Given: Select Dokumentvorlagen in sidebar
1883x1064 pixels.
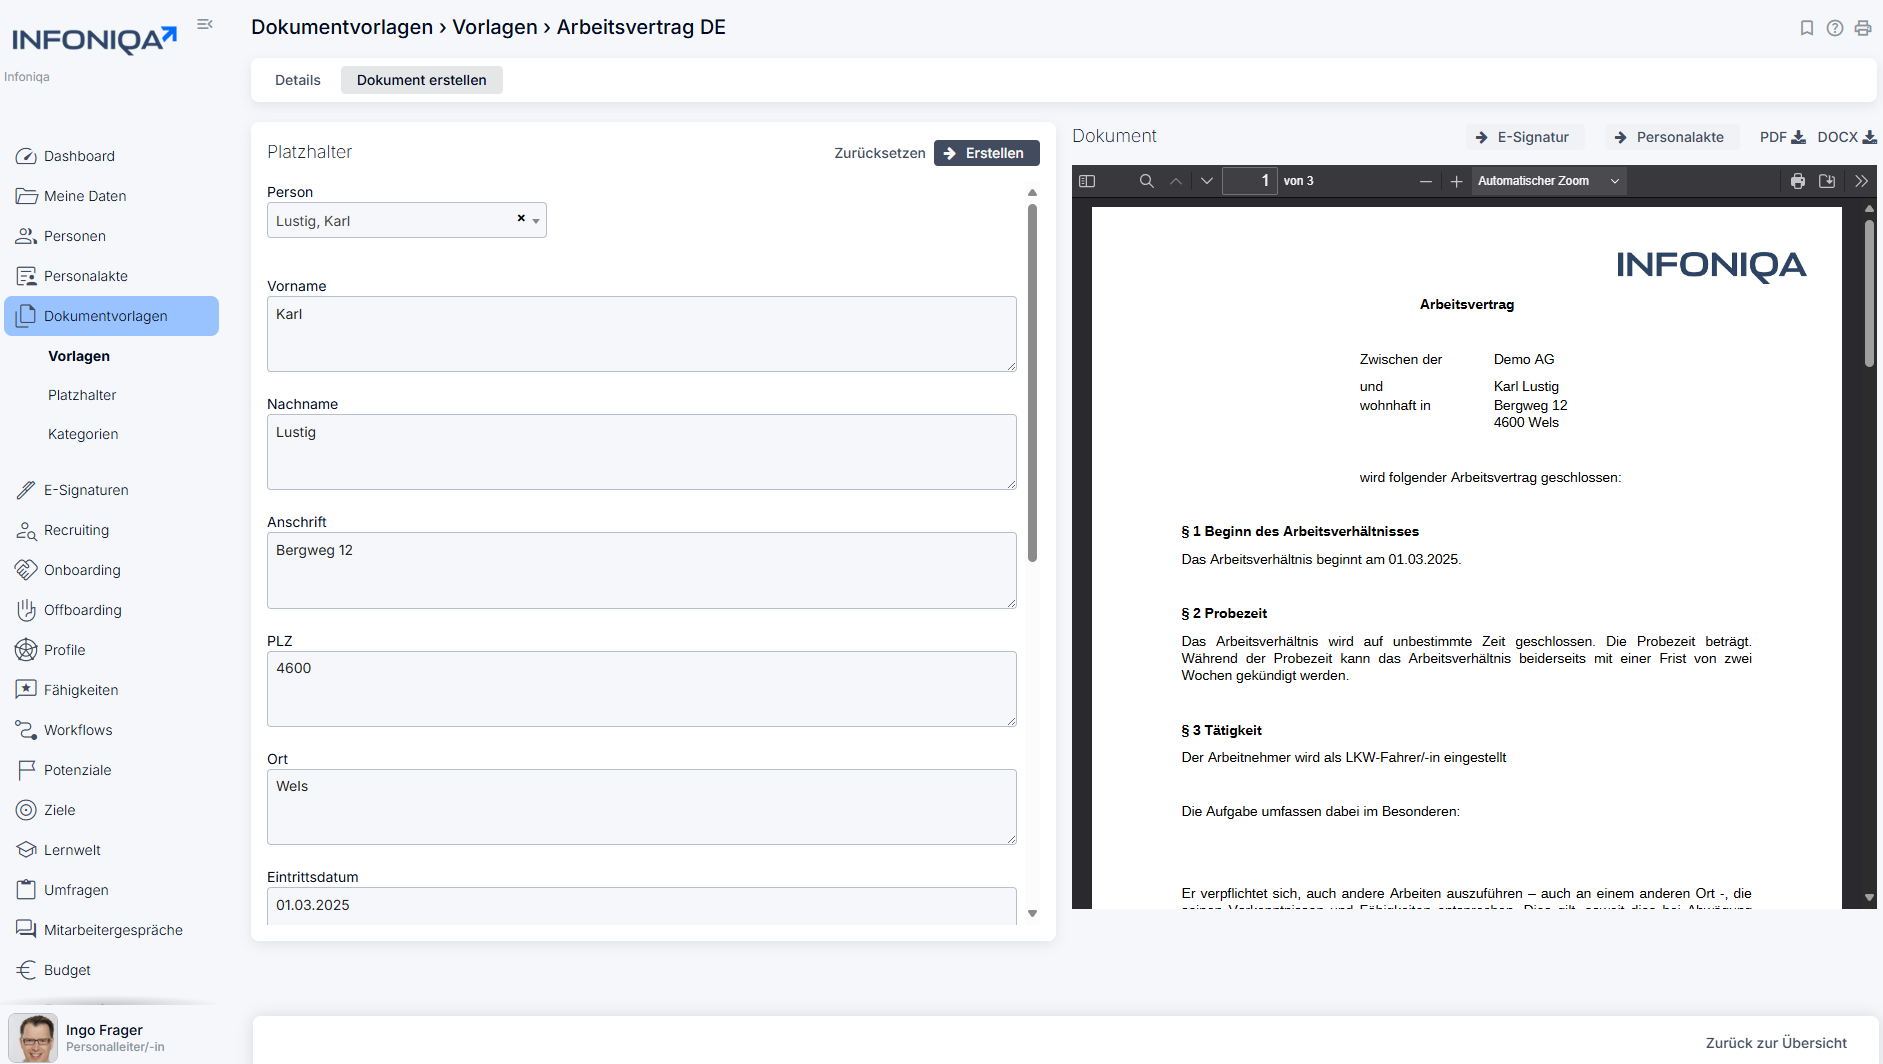Looking at the screenshot, I should tap(111, 316).
